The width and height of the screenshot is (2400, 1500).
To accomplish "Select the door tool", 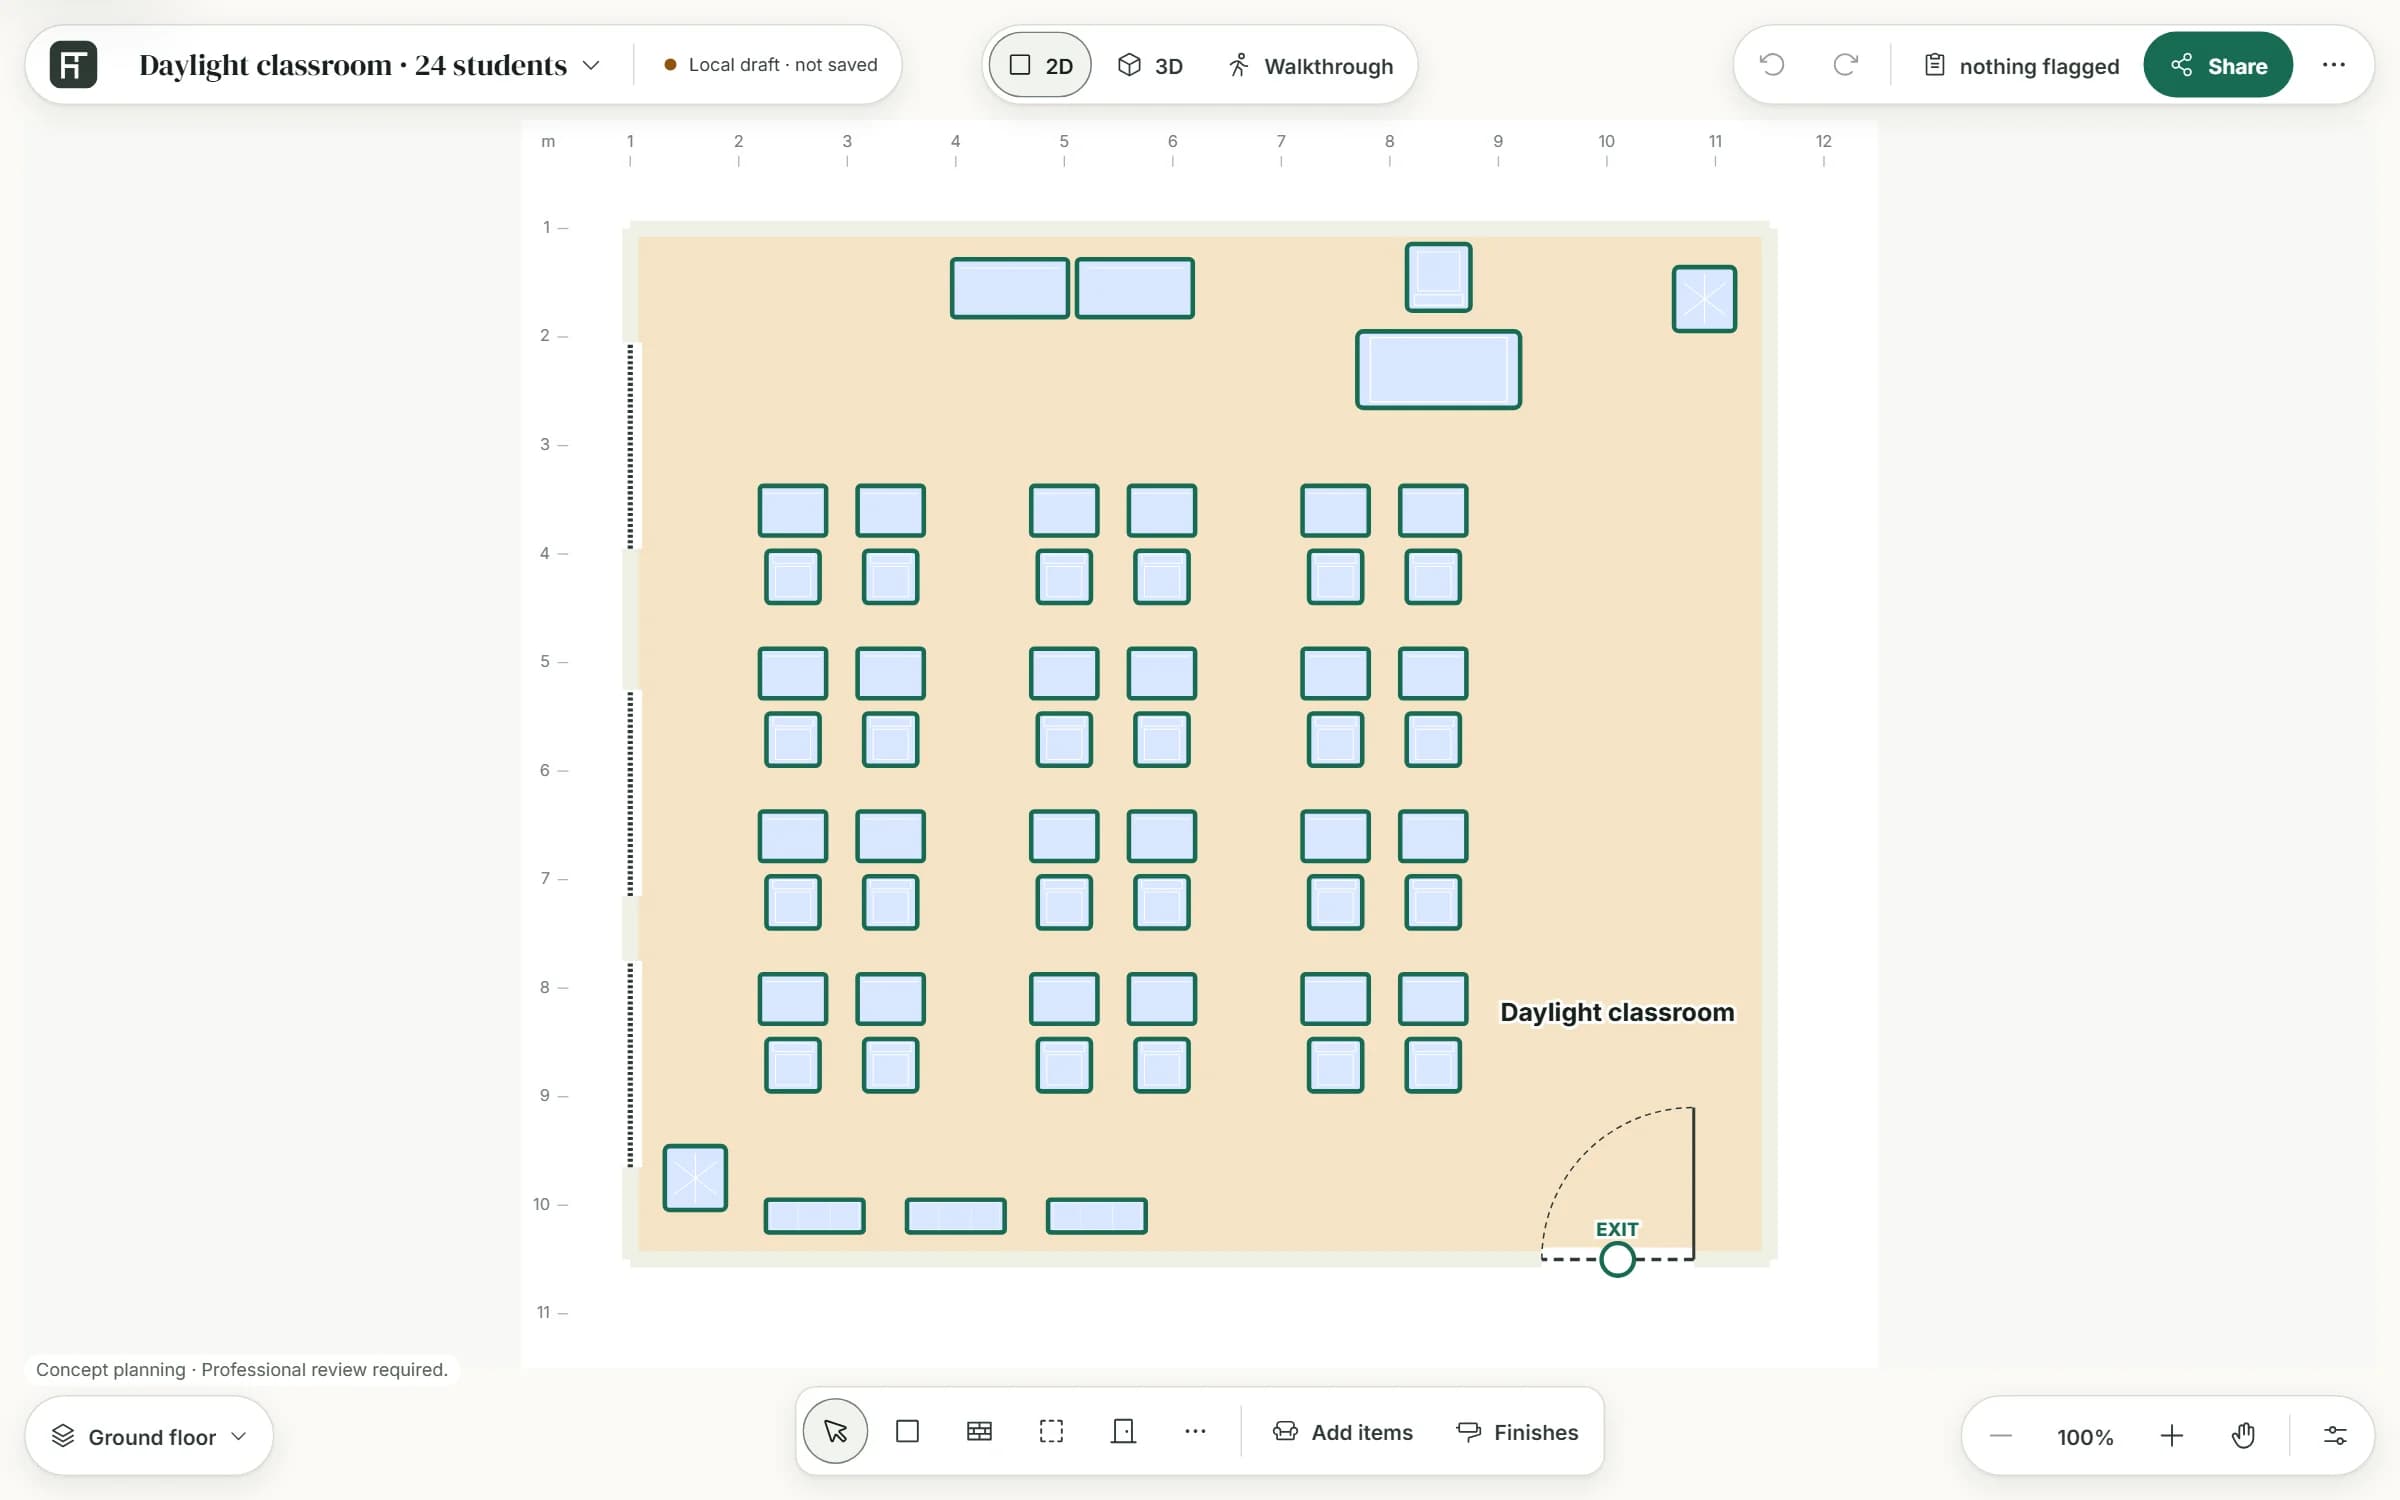I will [1123, 1431].
